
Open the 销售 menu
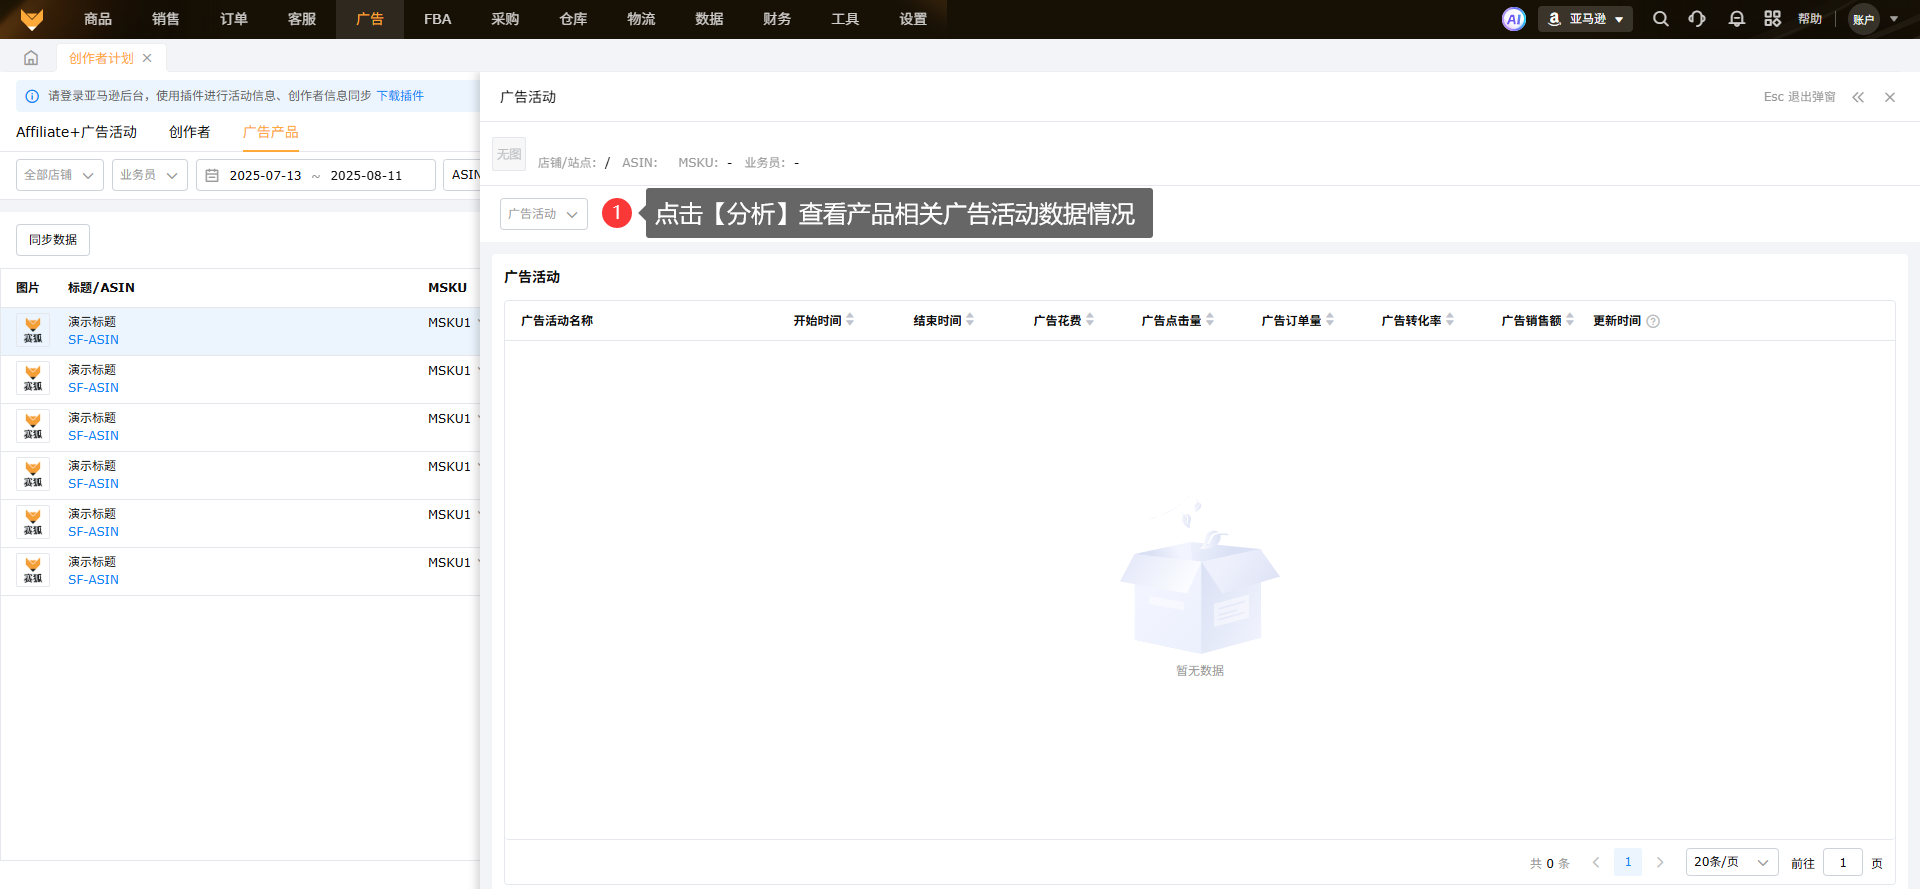pos(166,19)
